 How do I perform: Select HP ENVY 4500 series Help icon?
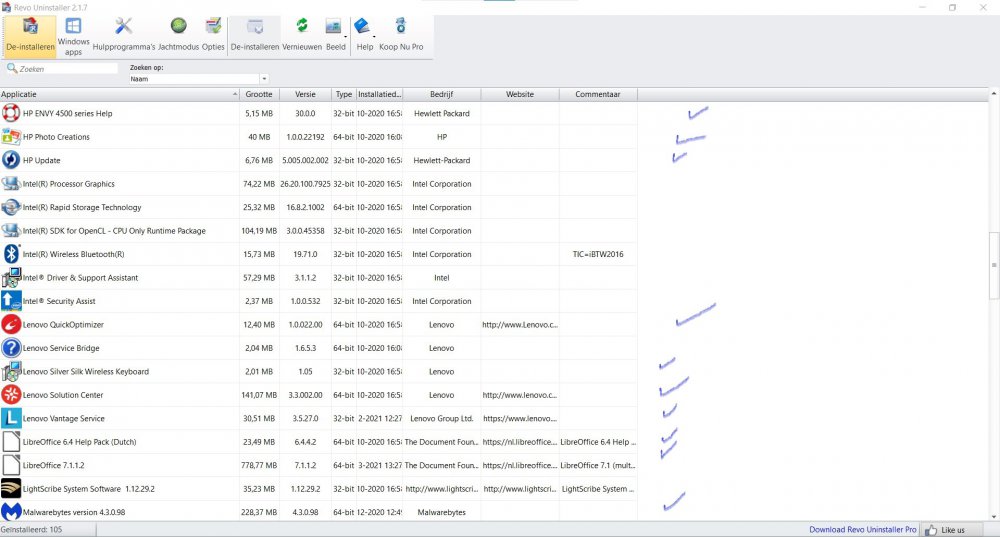coord(11,114)
